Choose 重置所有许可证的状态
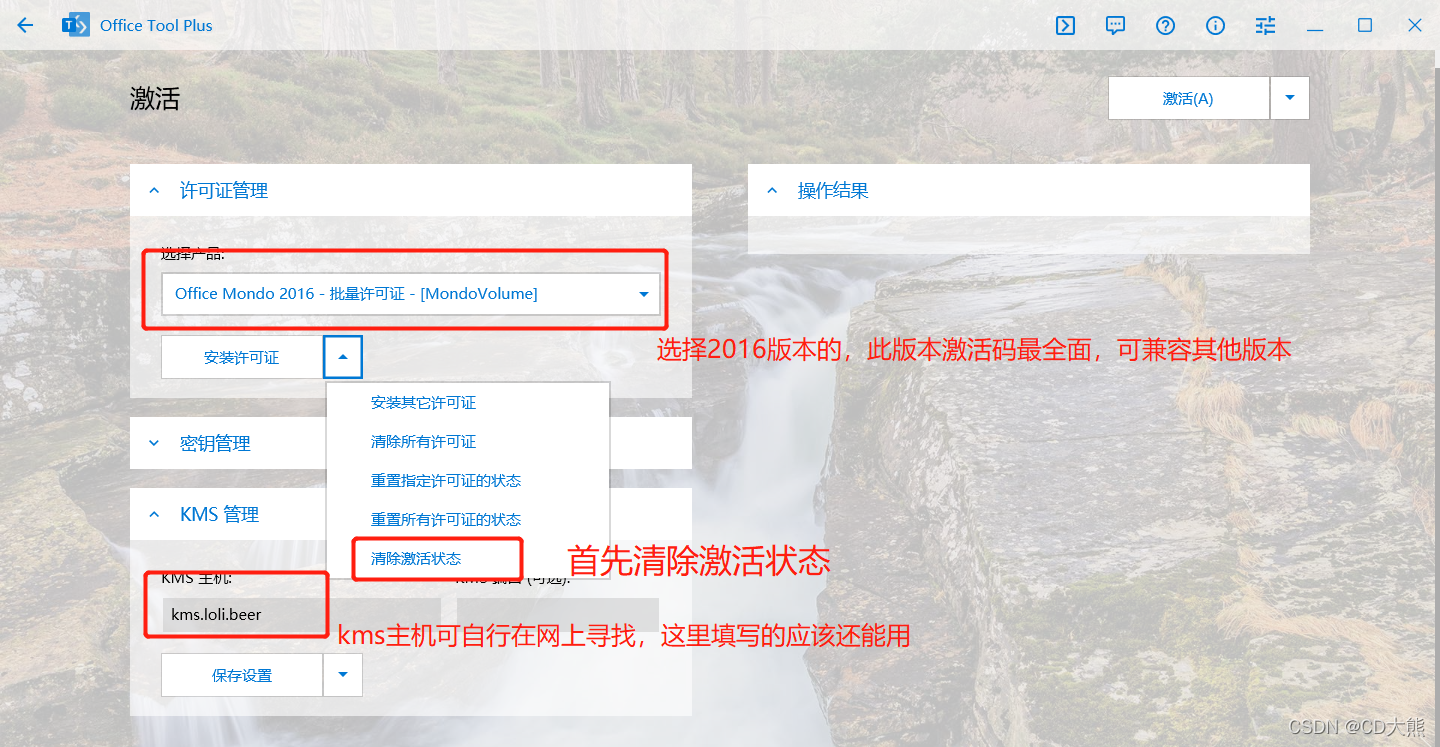 [468, 519]
